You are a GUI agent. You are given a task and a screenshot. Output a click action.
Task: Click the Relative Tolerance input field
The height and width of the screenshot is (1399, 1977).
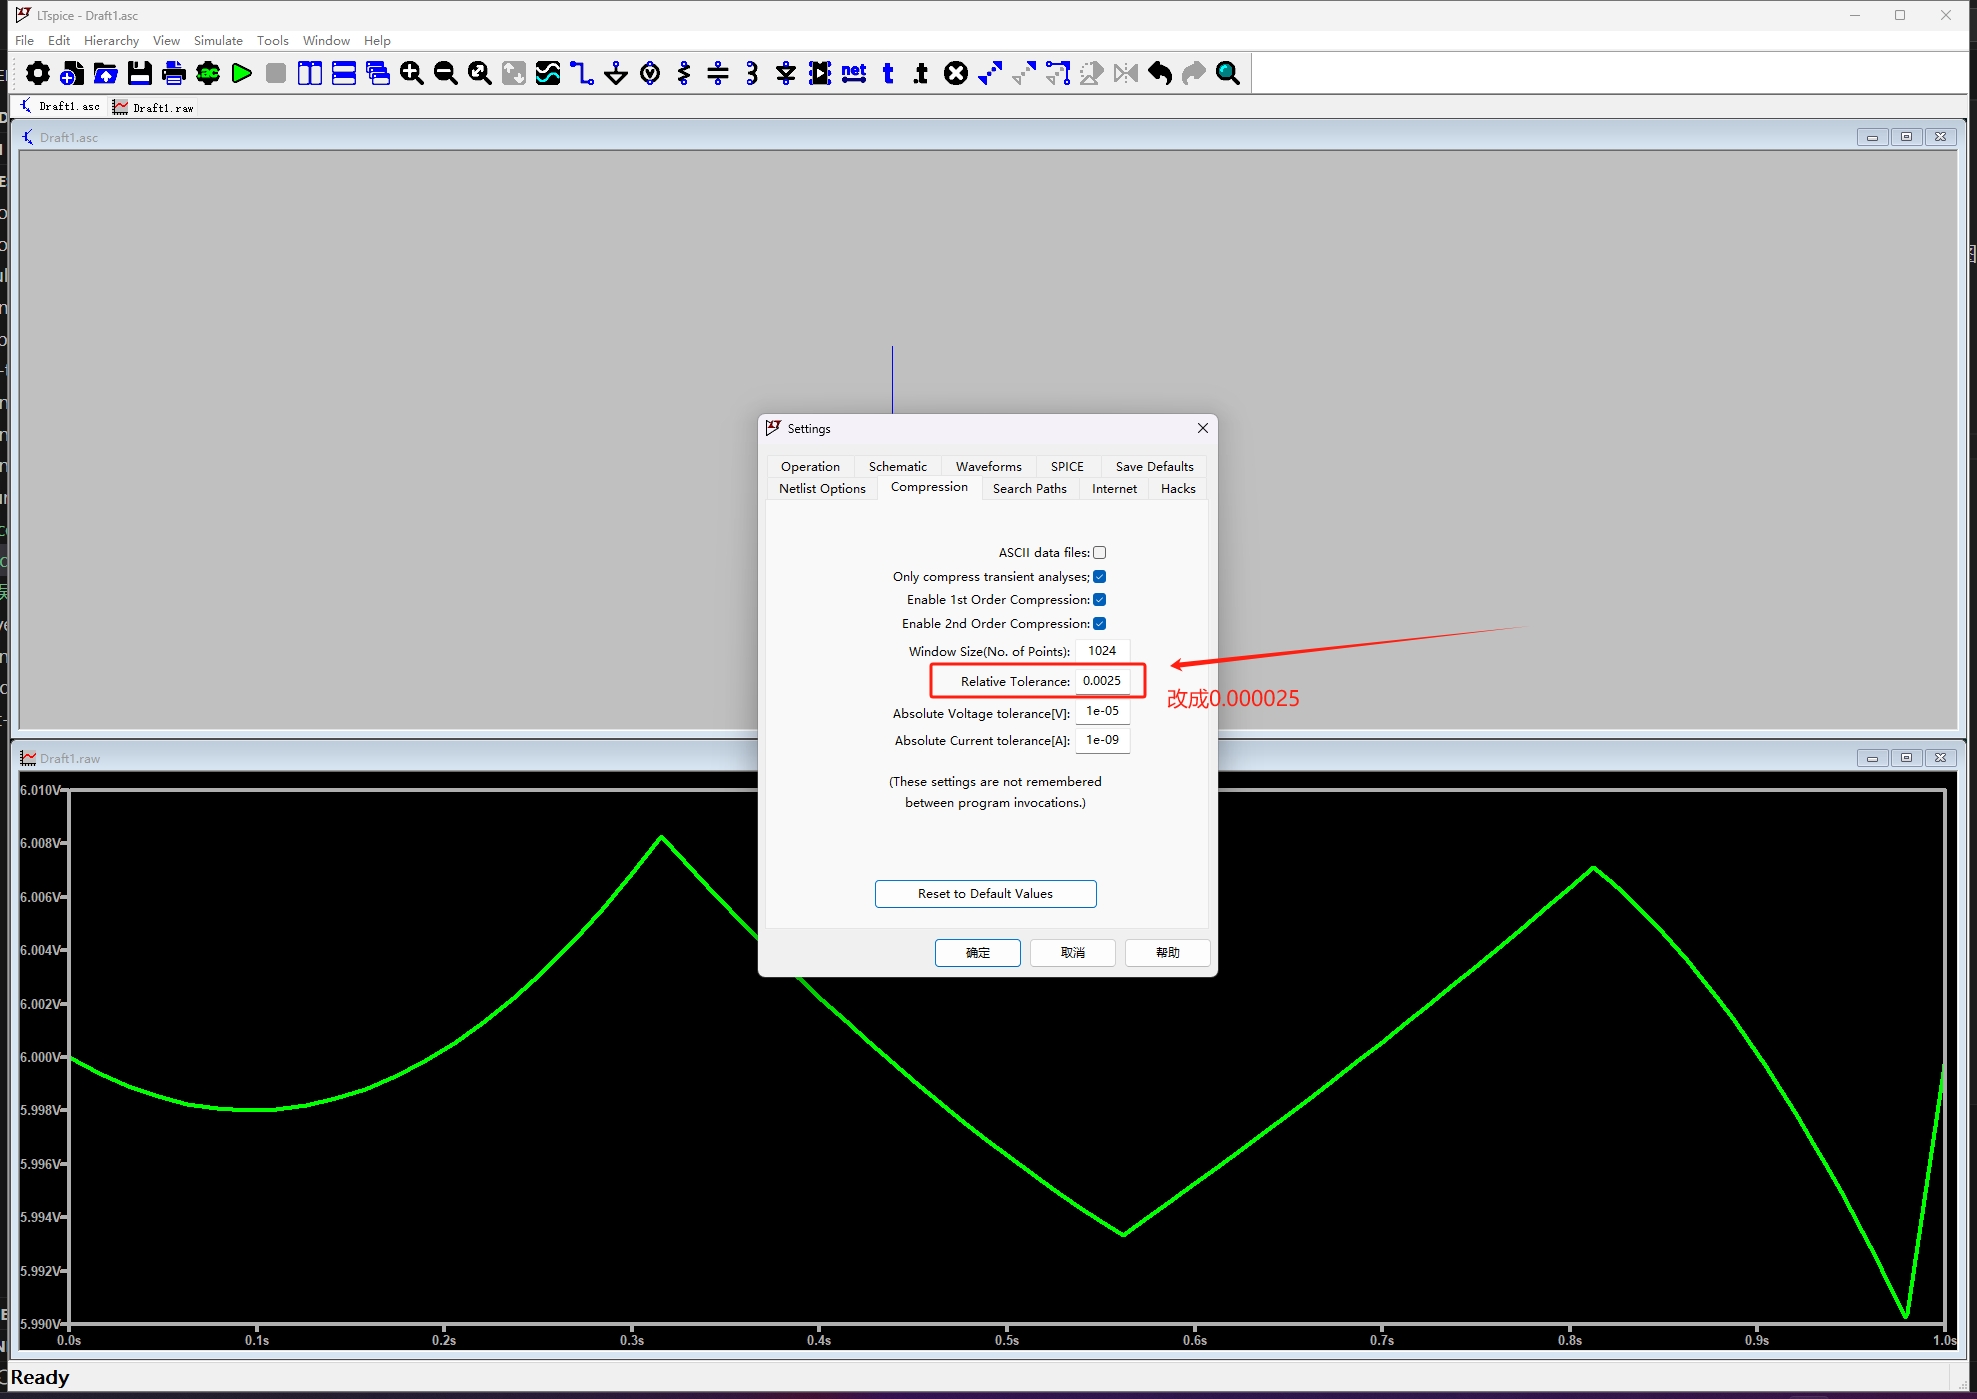tap(1102, 681)
